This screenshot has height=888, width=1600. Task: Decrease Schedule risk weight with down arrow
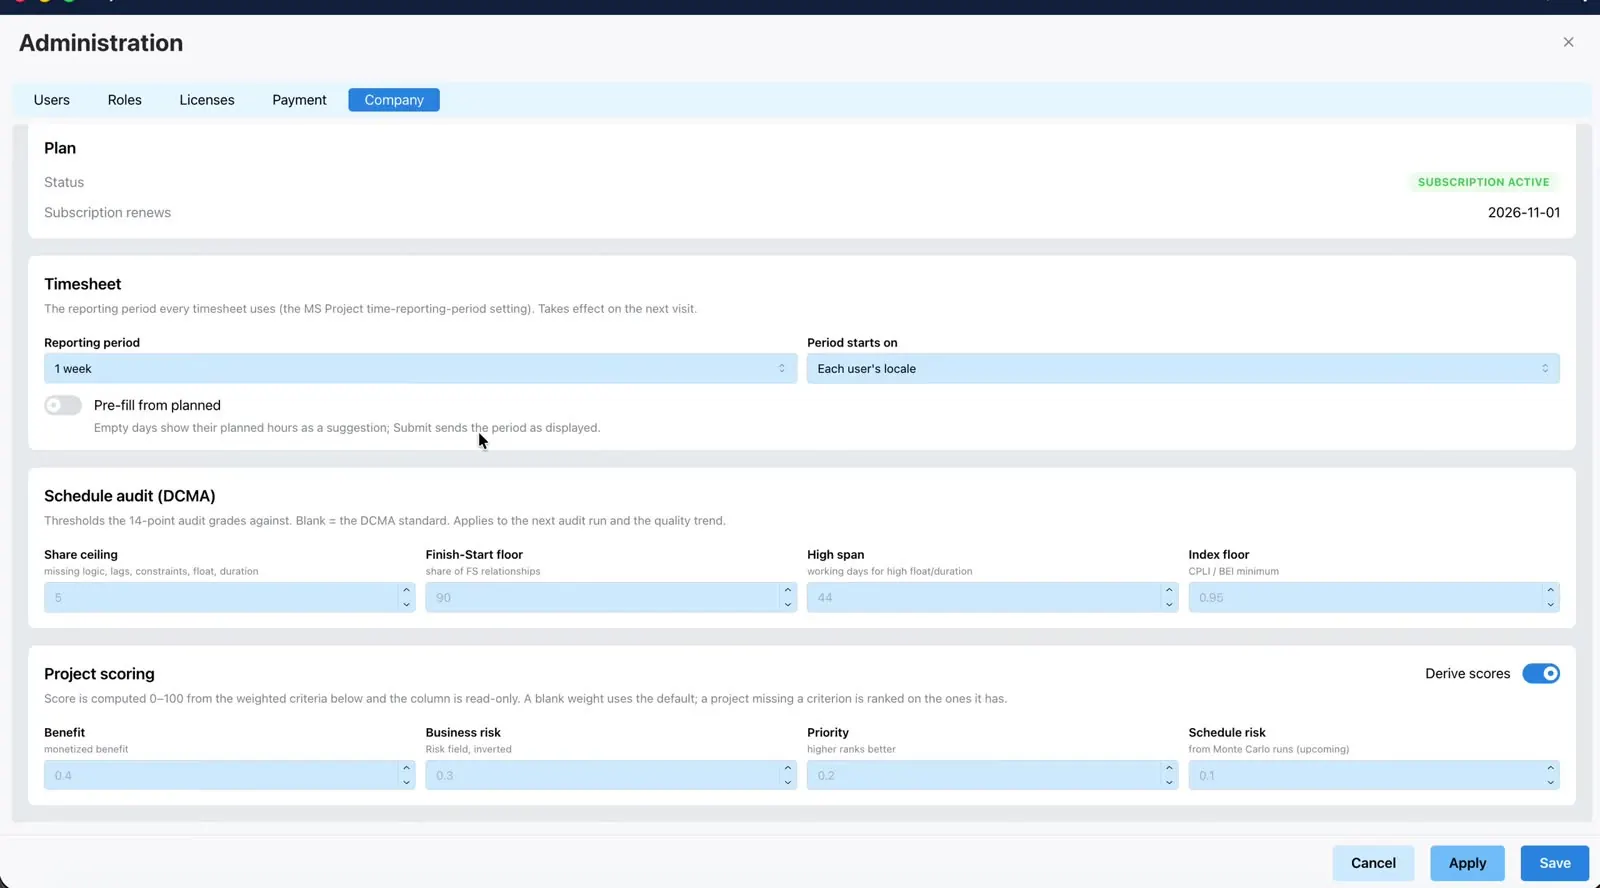[x=1550, y=782]
